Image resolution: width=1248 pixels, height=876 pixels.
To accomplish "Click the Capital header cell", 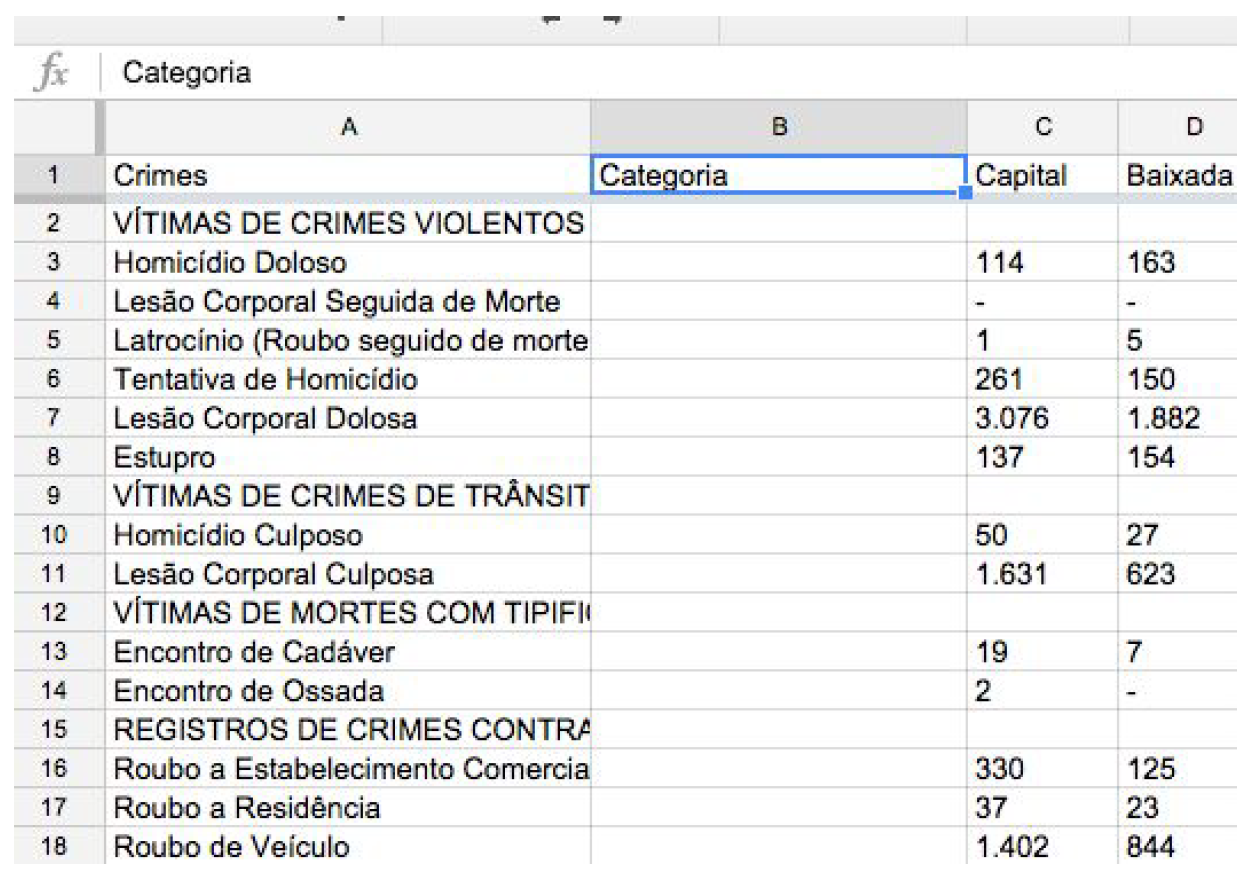I will click(1040, 176).
